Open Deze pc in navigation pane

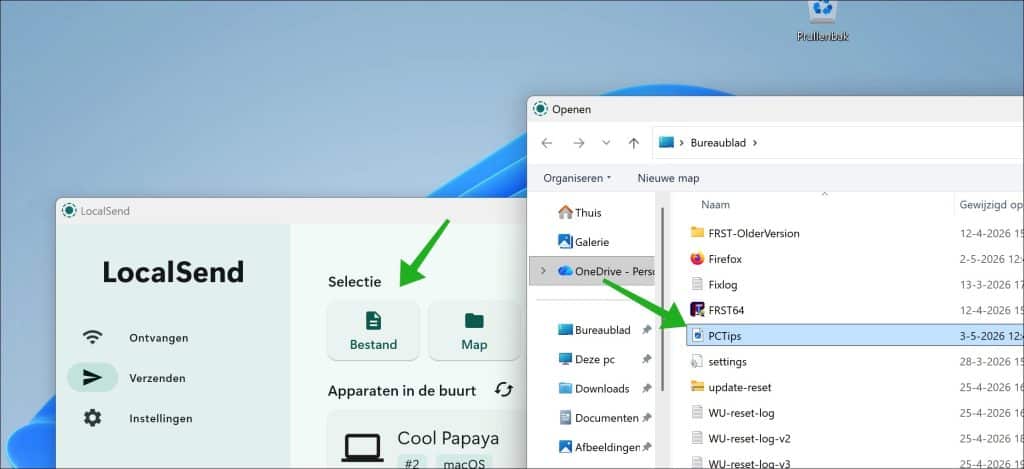tap(586, 359)
